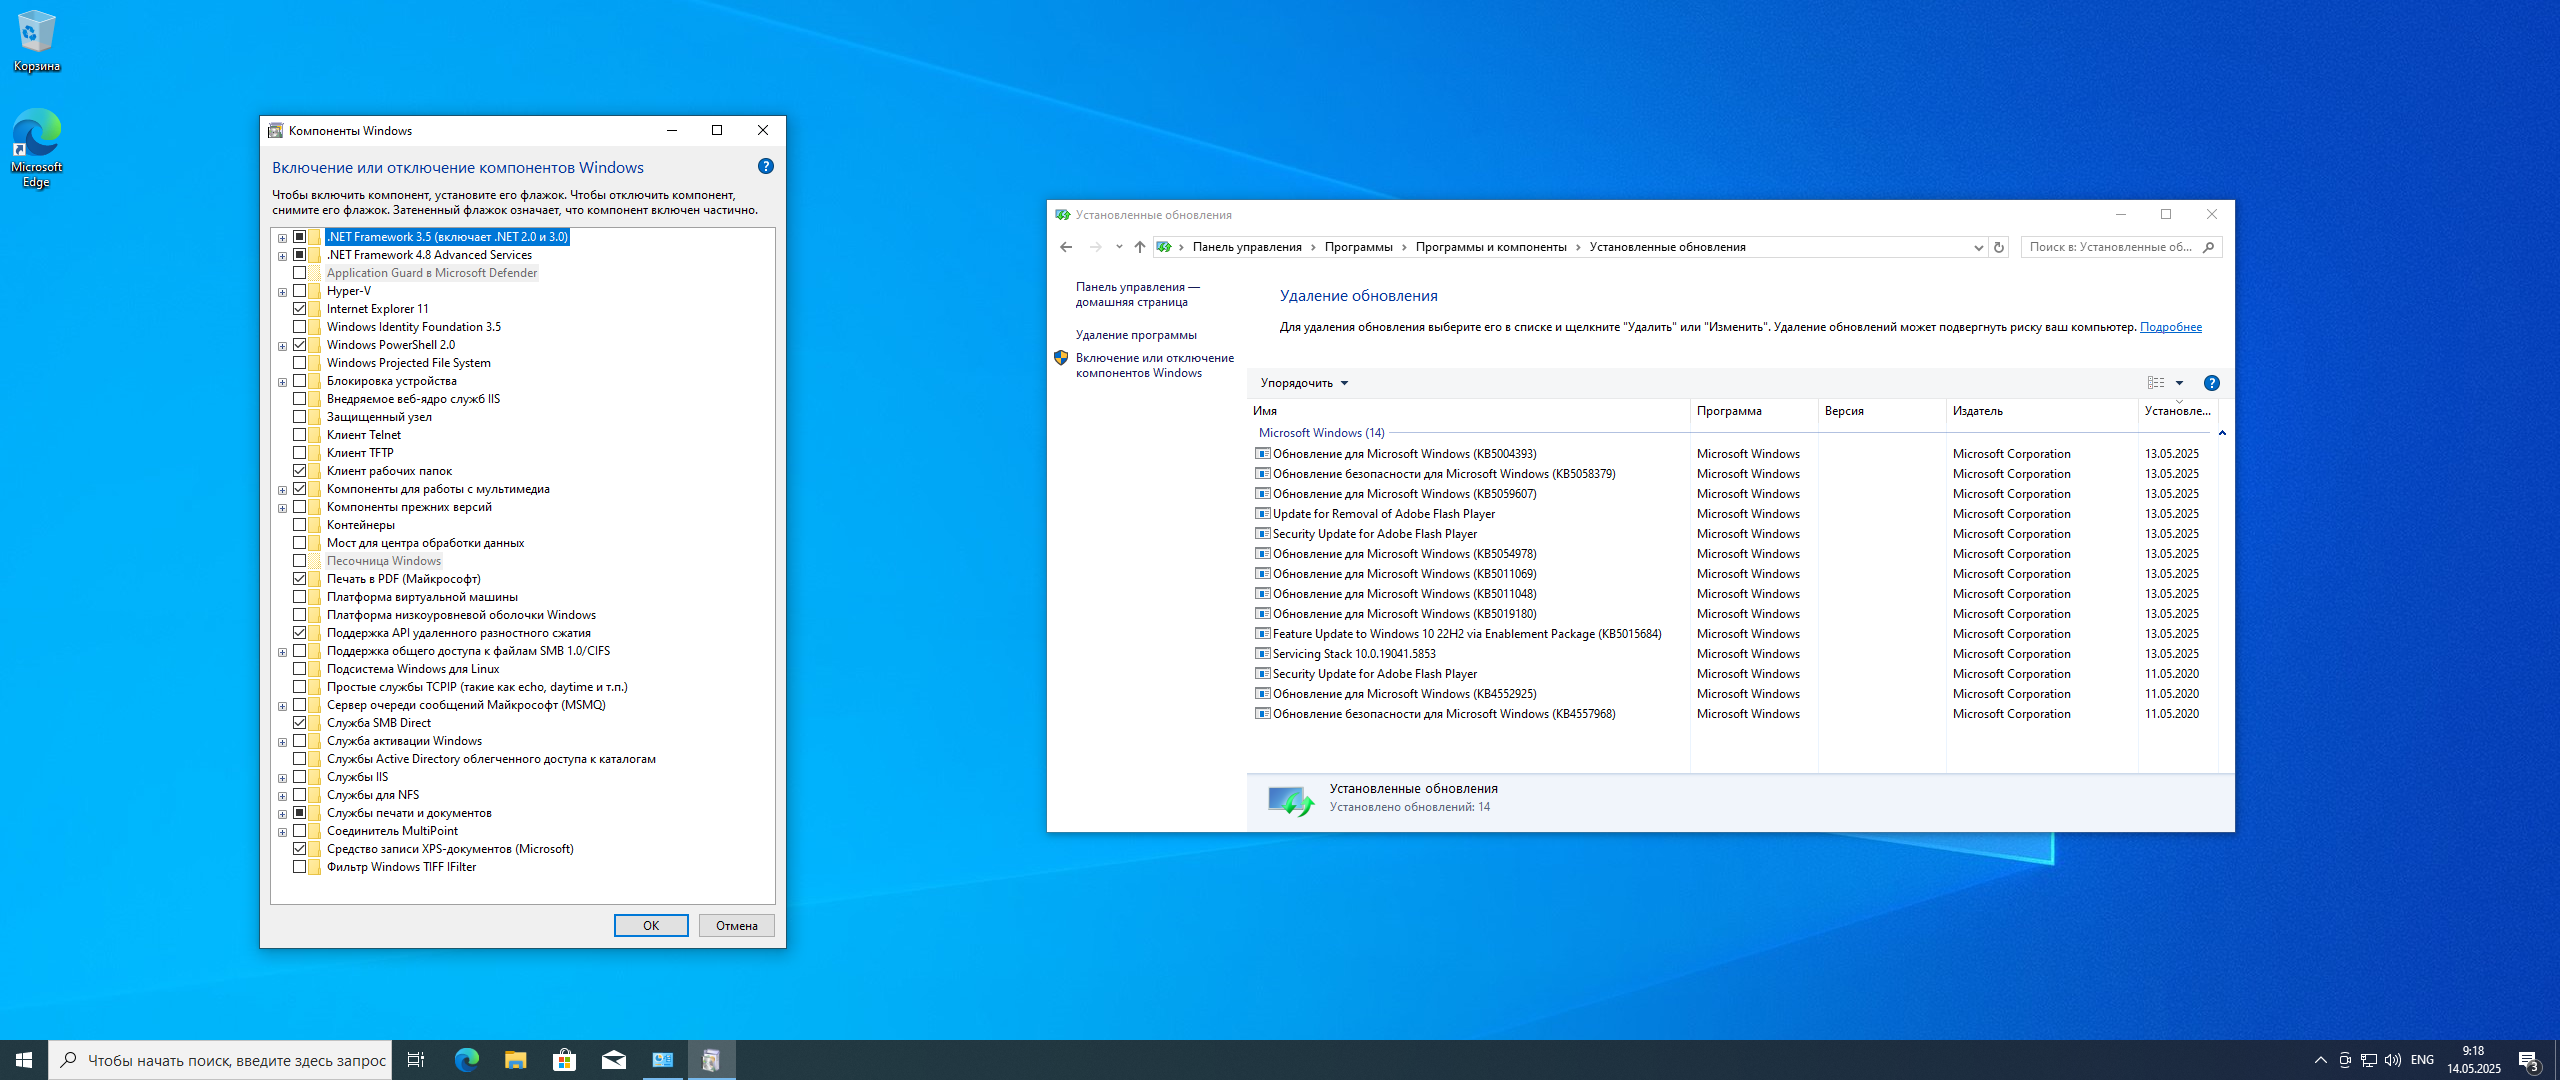Click Программы и компоненты breadcrumb

click(1490, 247)
